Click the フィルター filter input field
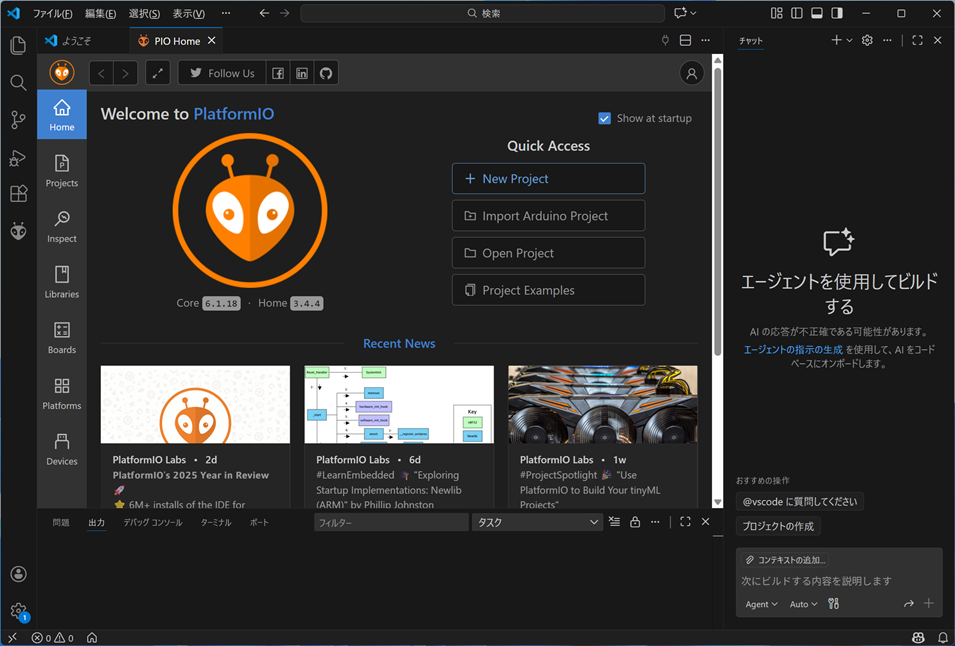Viewport: 955px width, 646px height. tap(390, 522)
